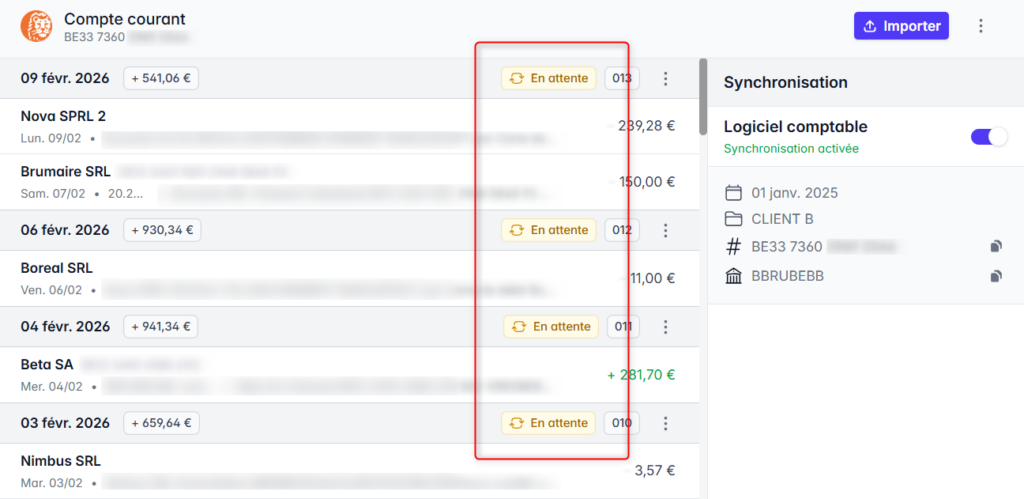The width and height of the screenshot is (1024, 499).
Task: Copy the BBRUBEBB BIC code
Action: tap(995, 276)
